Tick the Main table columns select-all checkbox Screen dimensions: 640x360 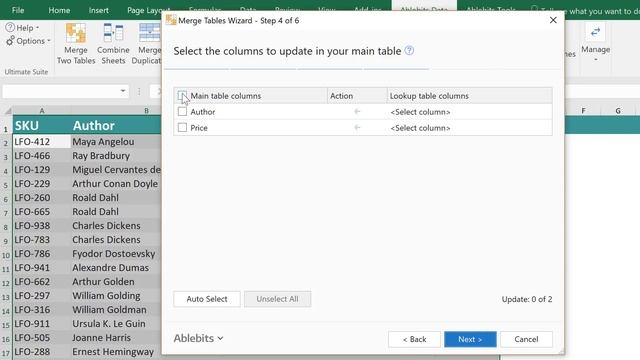[x=182, y=96]
